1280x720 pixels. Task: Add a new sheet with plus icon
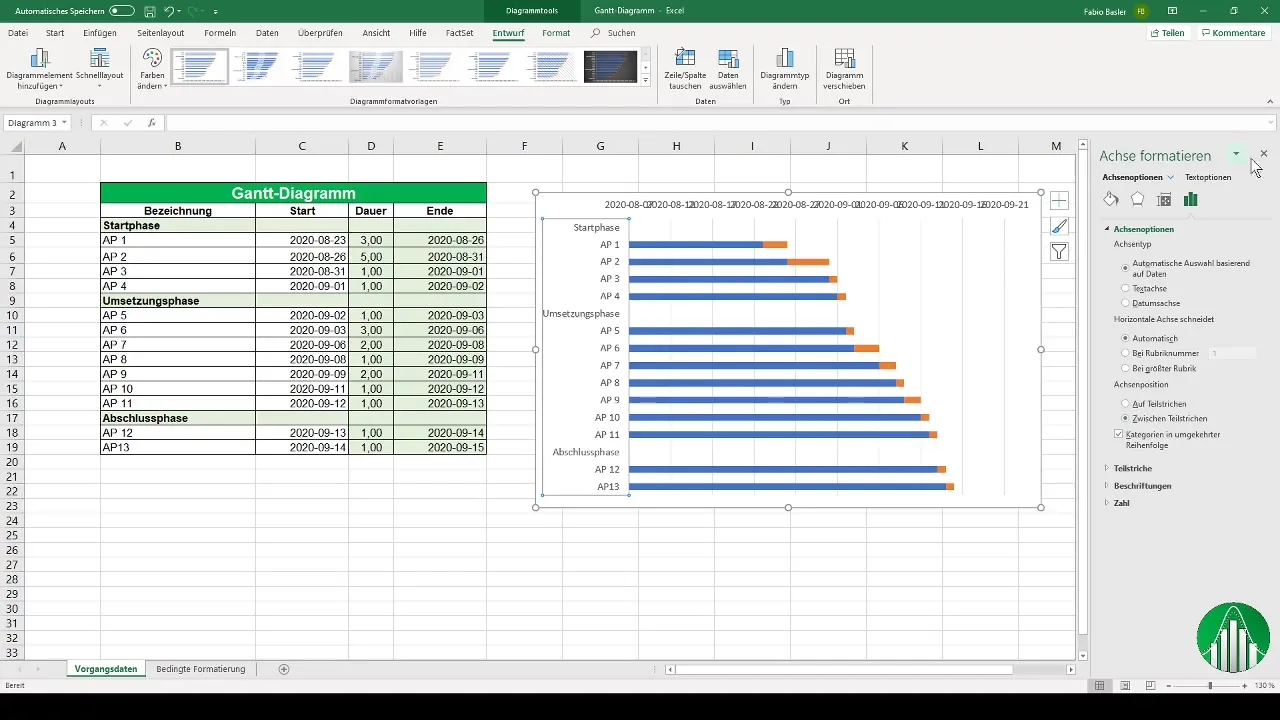[x=284, y=669]
